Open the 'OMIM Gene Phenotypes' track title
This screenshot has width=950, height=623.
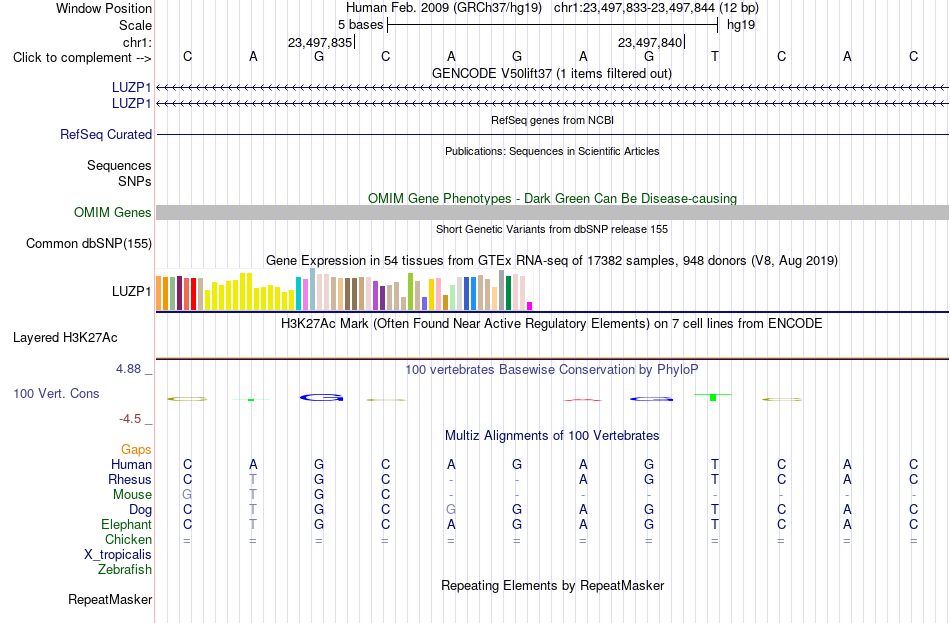pyautogui.click(x=552, y=198)
